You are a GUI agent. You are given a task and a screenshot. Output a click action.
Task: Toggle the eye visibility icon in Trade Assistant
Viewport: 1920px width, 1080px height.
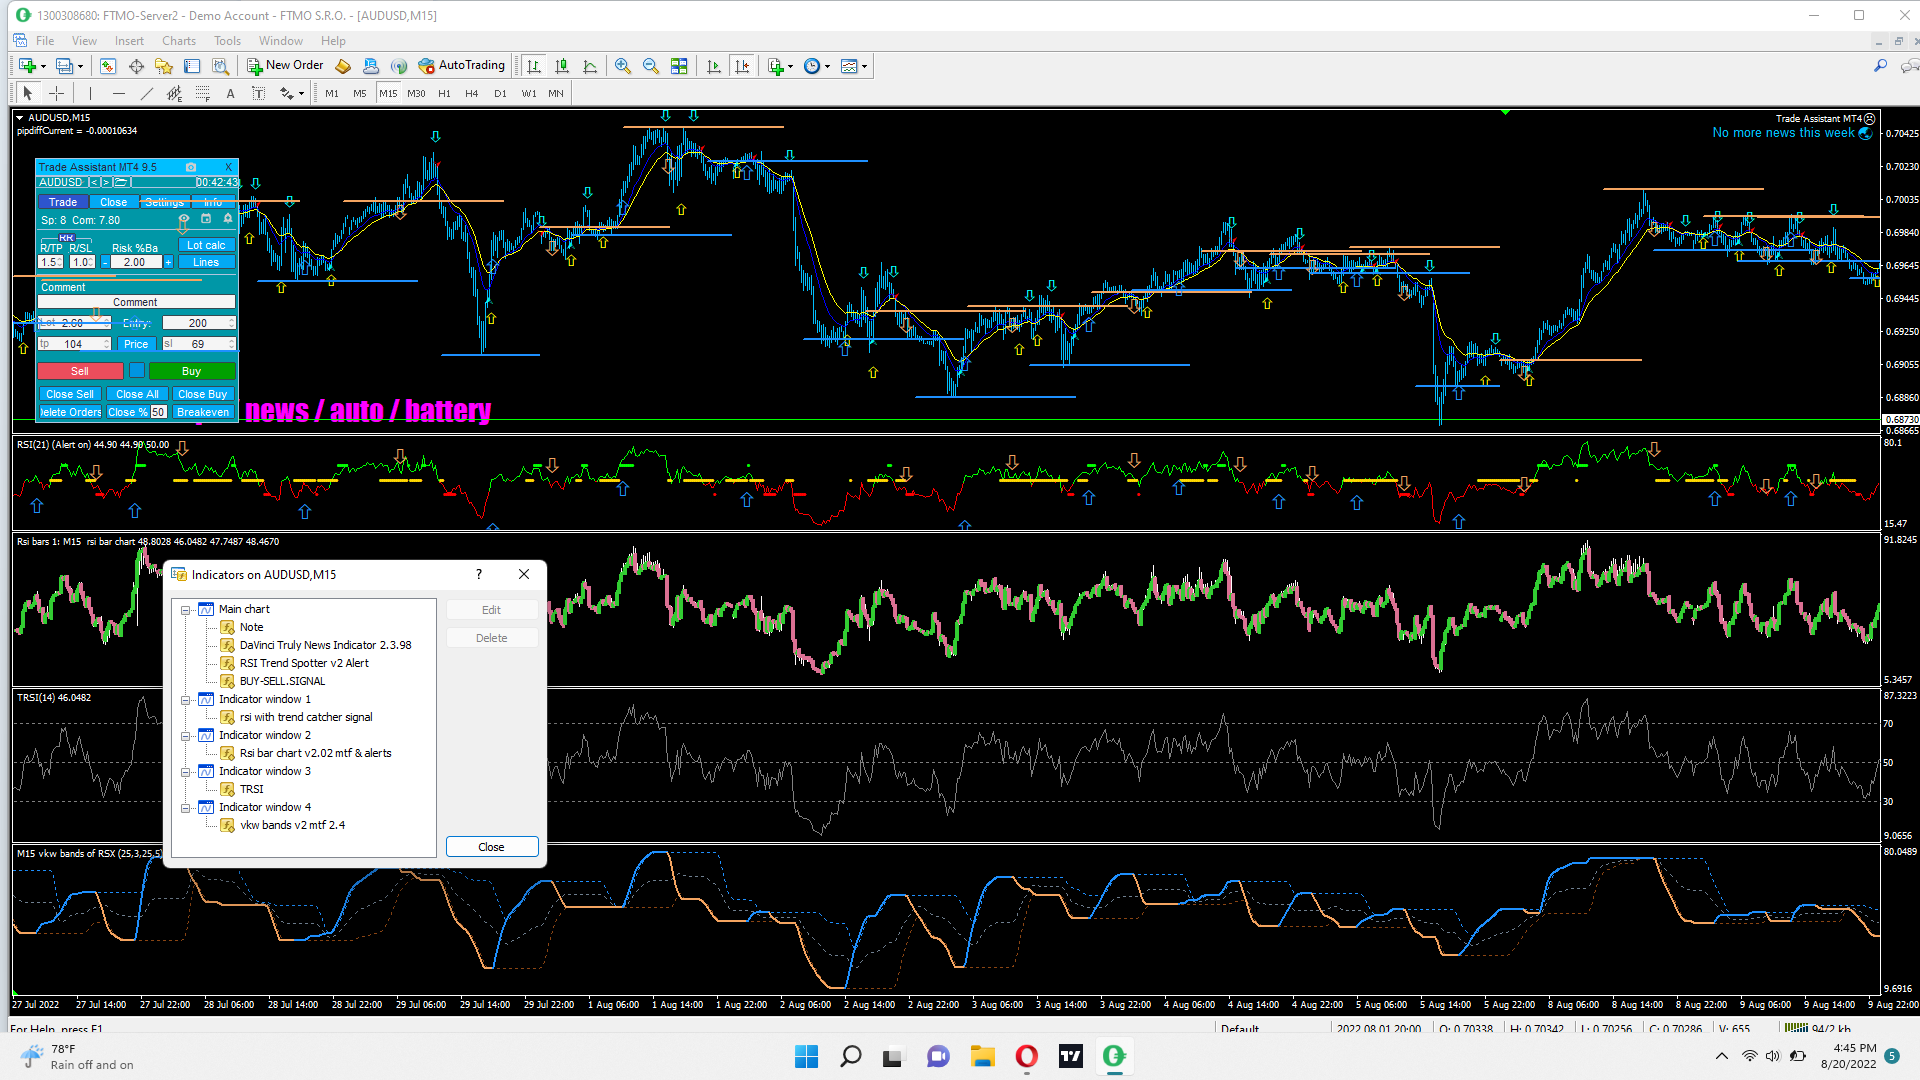[x=184, y=219]
